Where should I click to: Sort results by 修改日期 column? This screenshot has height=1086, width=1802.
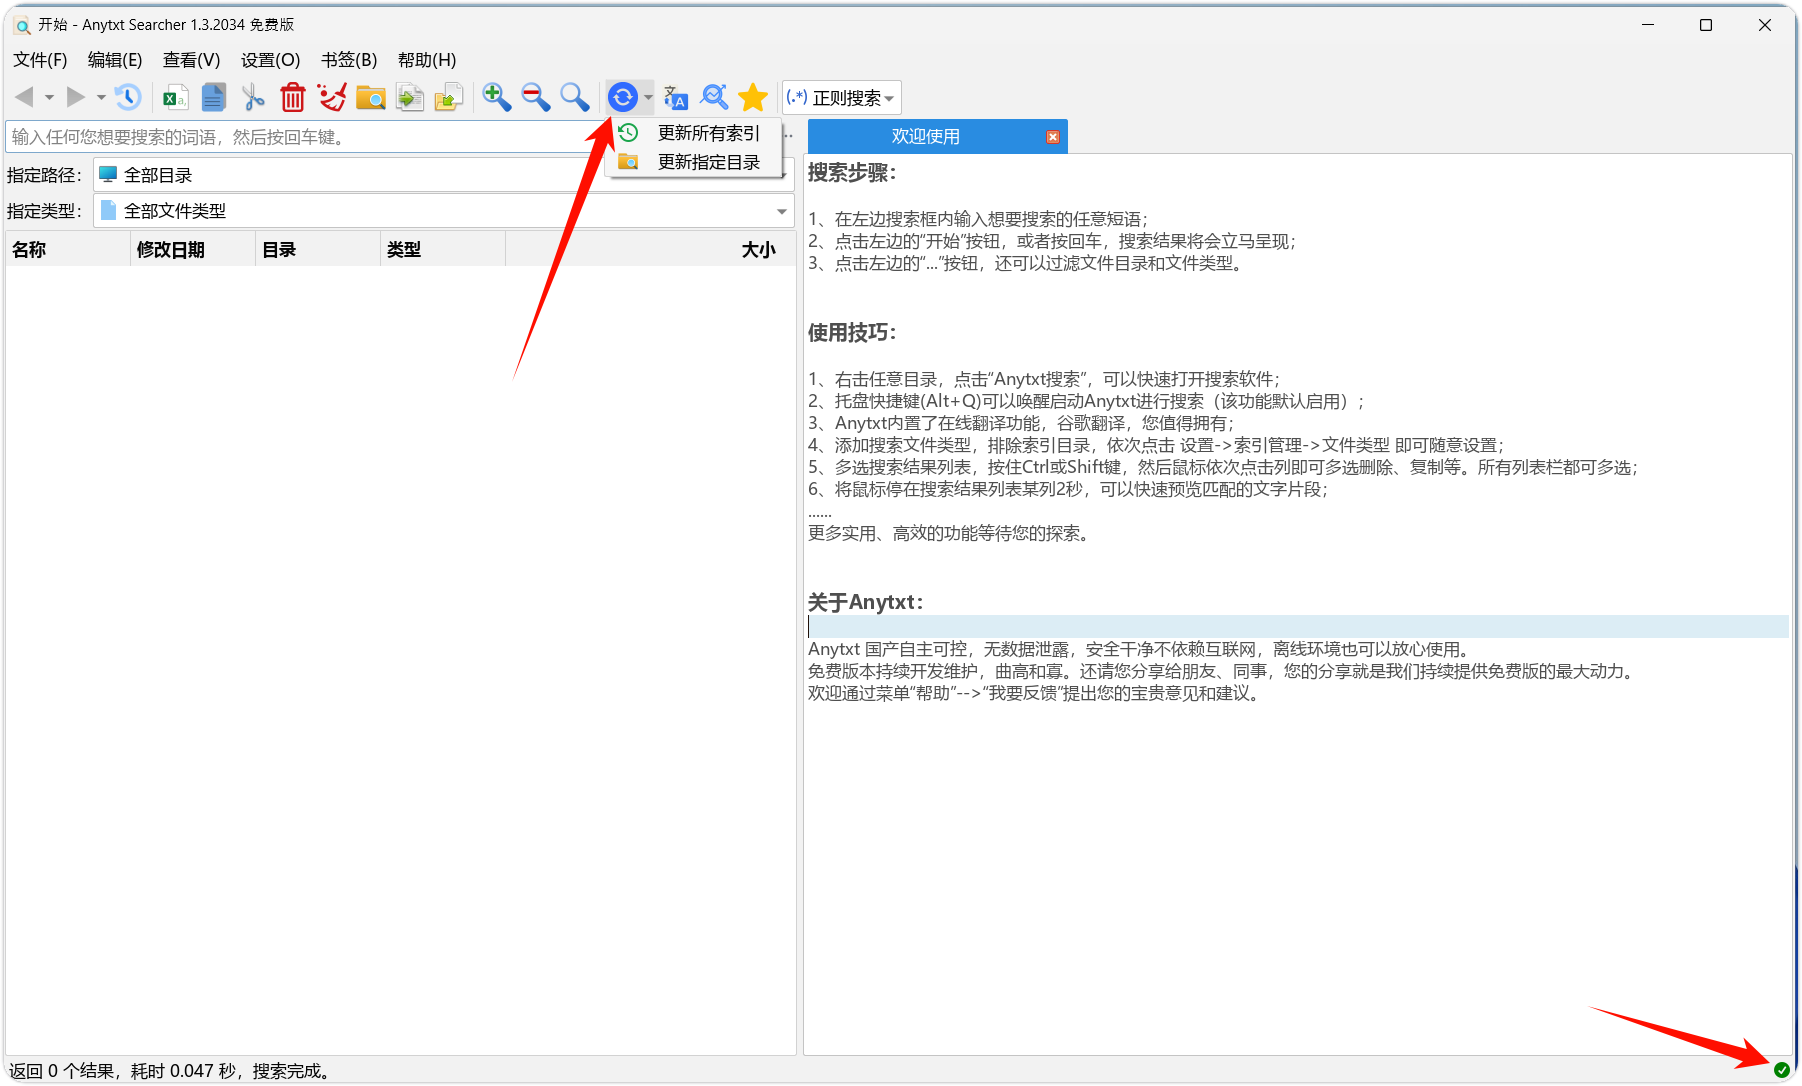(x=193, y=250)
